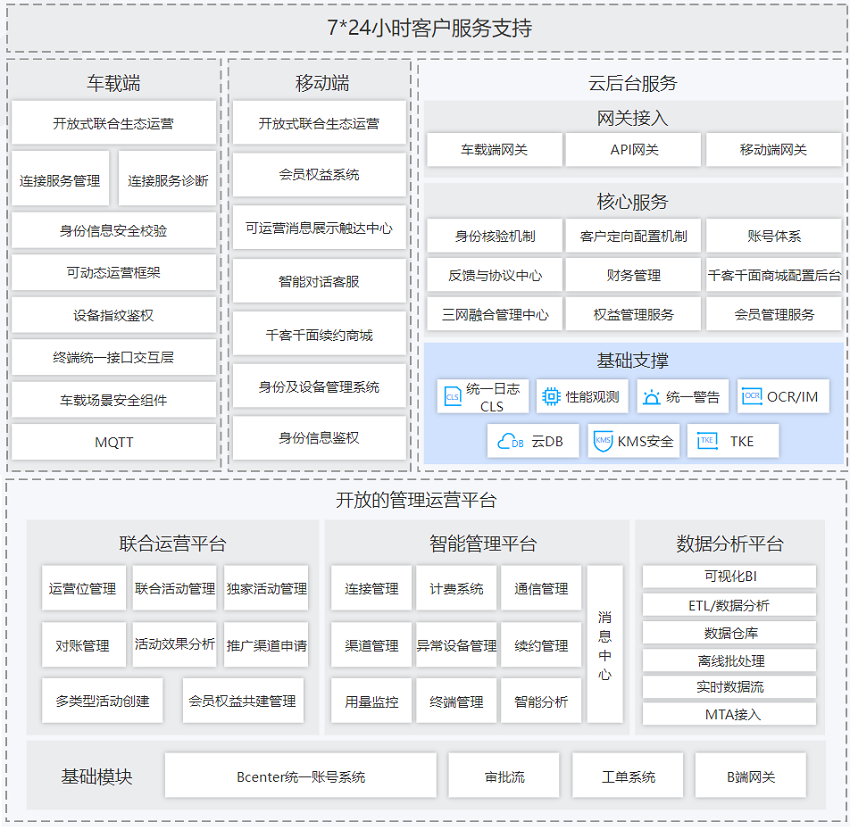The height and width of the screenshot is (830, 850).
Task: Click the 统一警告 alarm icon
Action: click(651, 397)
